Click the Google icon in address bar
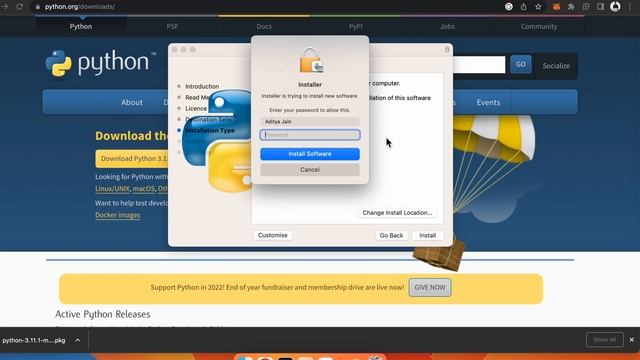Image resolution: width=640 pixels, height=360 pixels. (x=509, y=7)
